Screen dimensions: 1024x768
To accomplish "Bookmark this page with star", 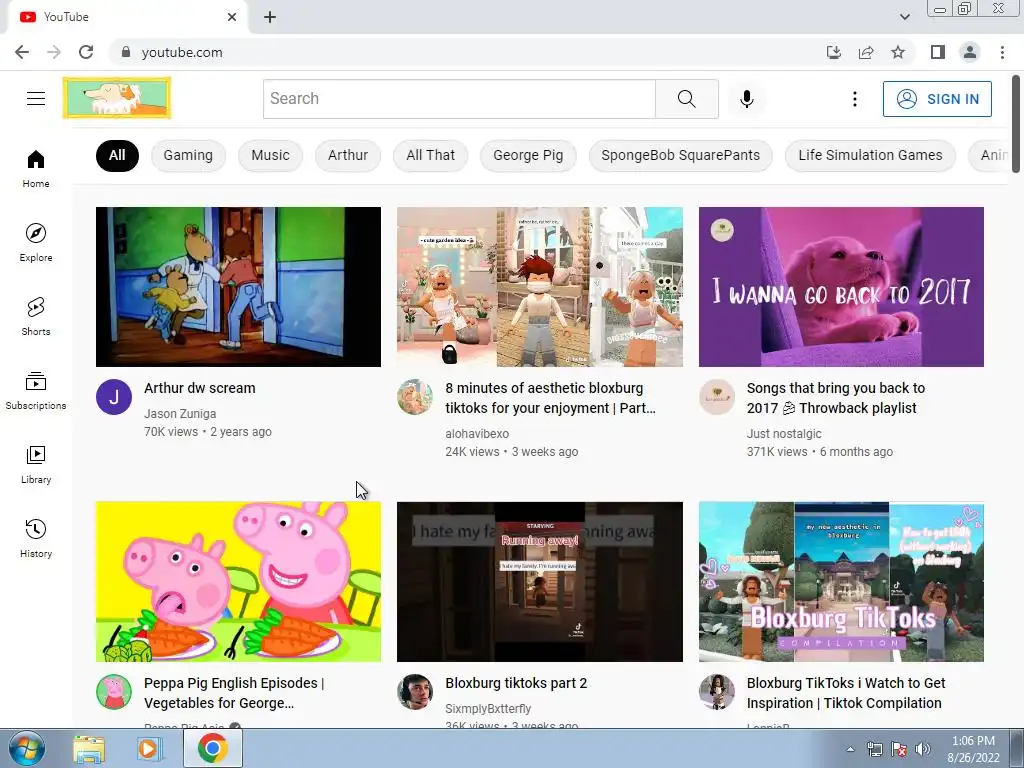I will pyautogui.click(x=898, y=52).
